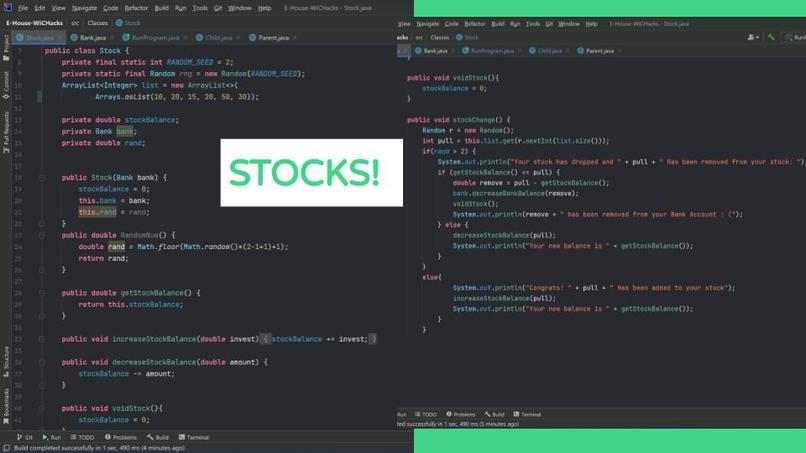This screenshot has height=453, width=806.
Task: Toggle the Structure tool window in the left sidebar
Action: pos(6,361)
